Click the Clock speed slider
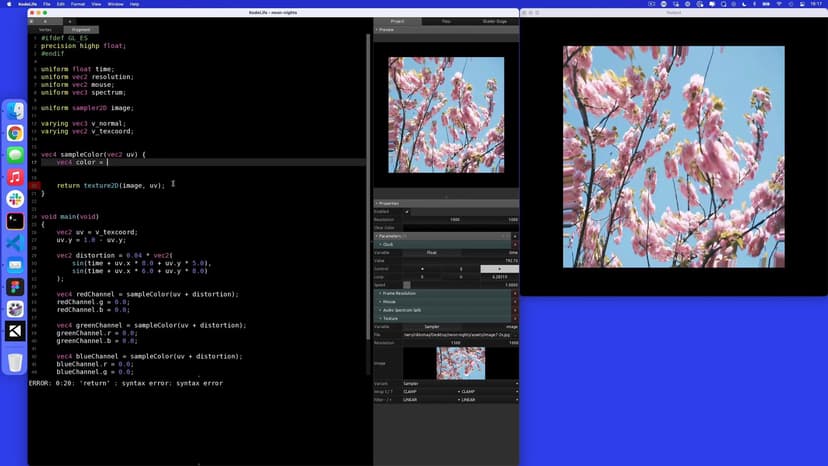This screenshot has height=466, width=828. [x=407, y=285]
